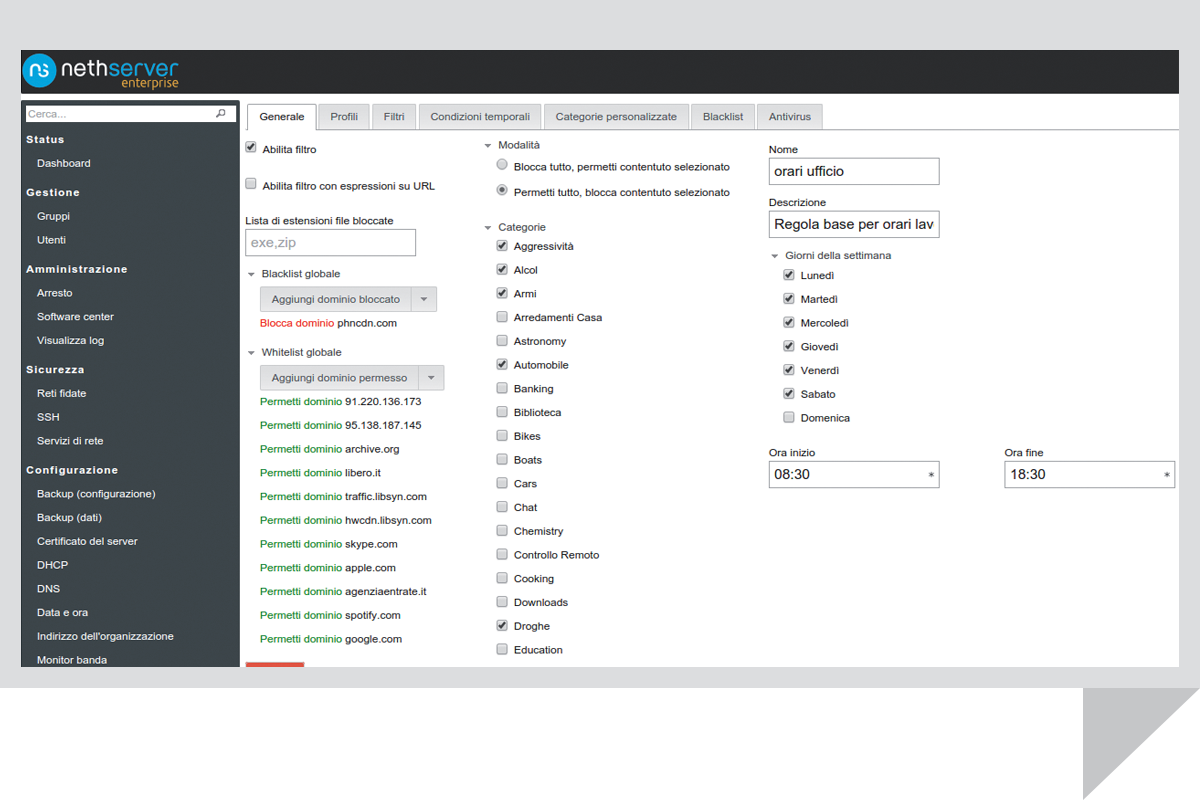Open the Blacklist tab
The height and width of the screenshot is (800, 1200).
723,117
